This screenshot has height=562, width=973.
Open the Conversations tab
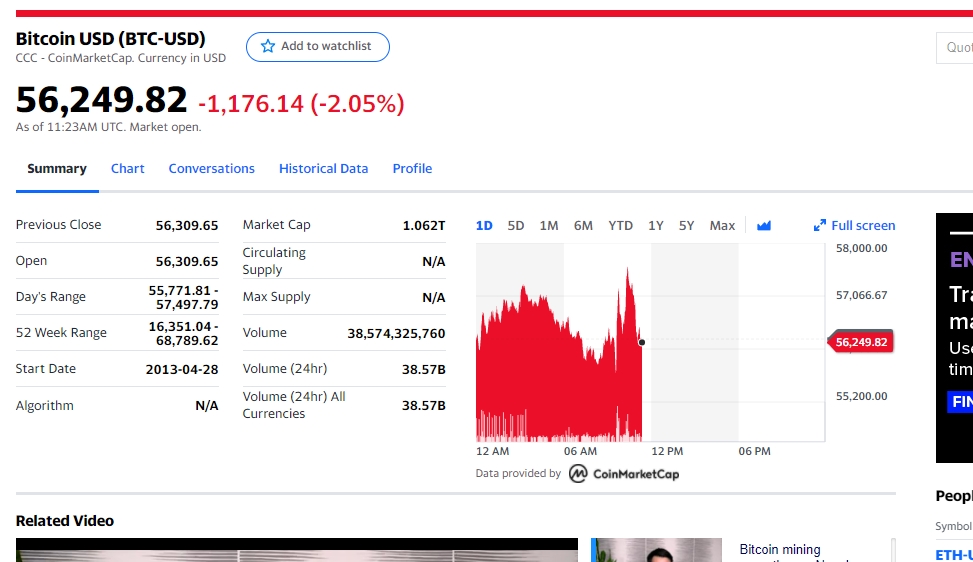pyautogui.click(x=212, y=169)
